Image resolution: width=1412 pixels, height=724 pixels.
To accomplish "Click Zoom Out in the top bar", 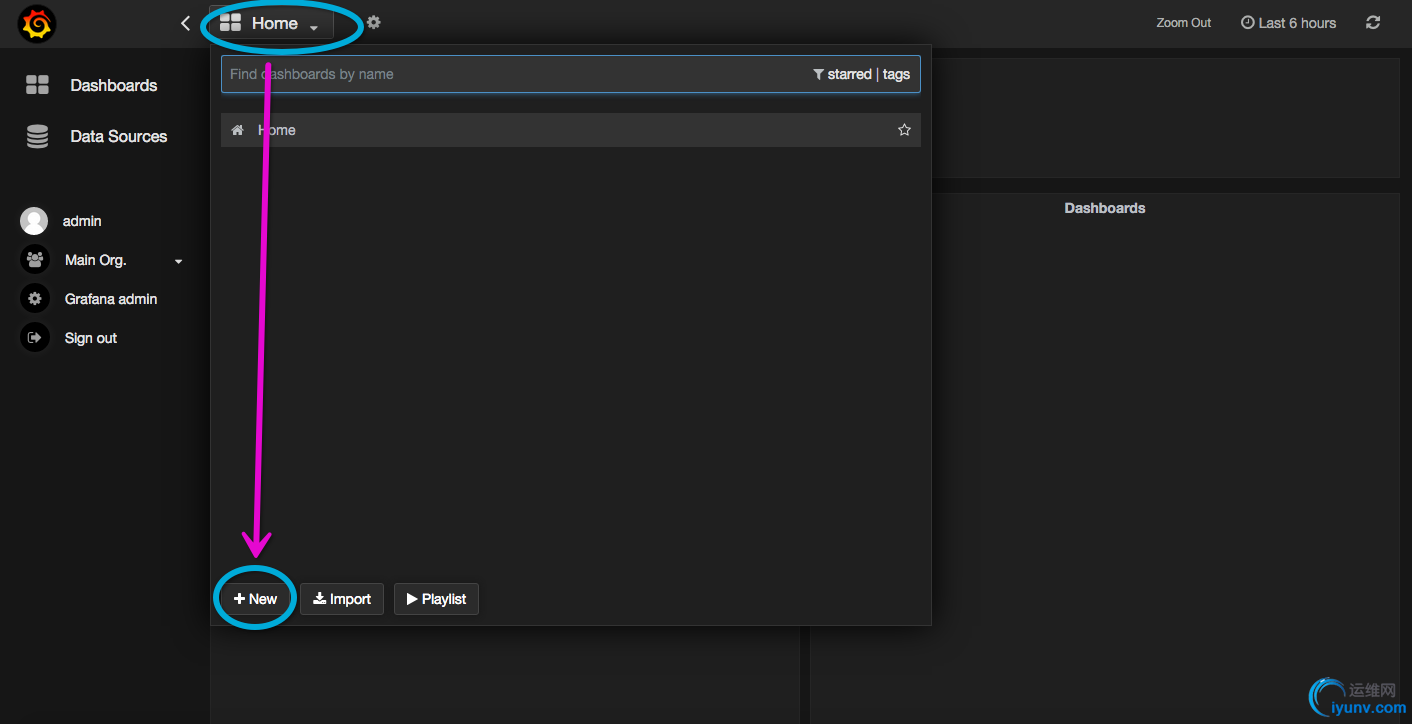I will coord(1183,23).
